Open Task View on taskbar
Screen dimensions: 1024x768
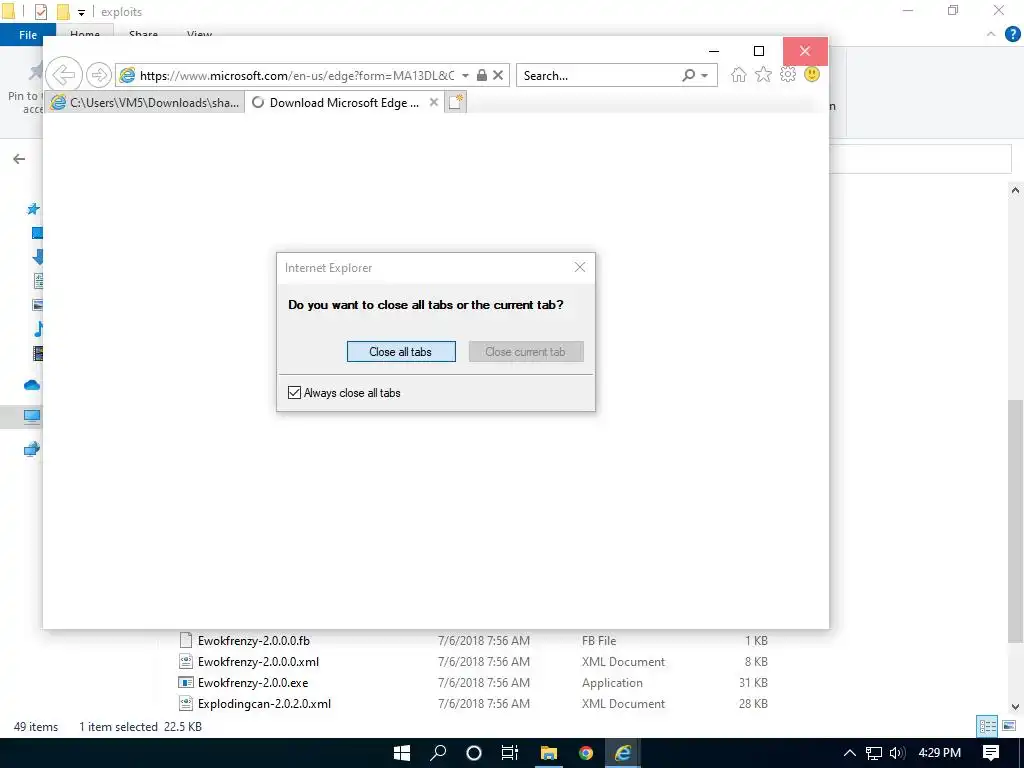coord(510,753)
